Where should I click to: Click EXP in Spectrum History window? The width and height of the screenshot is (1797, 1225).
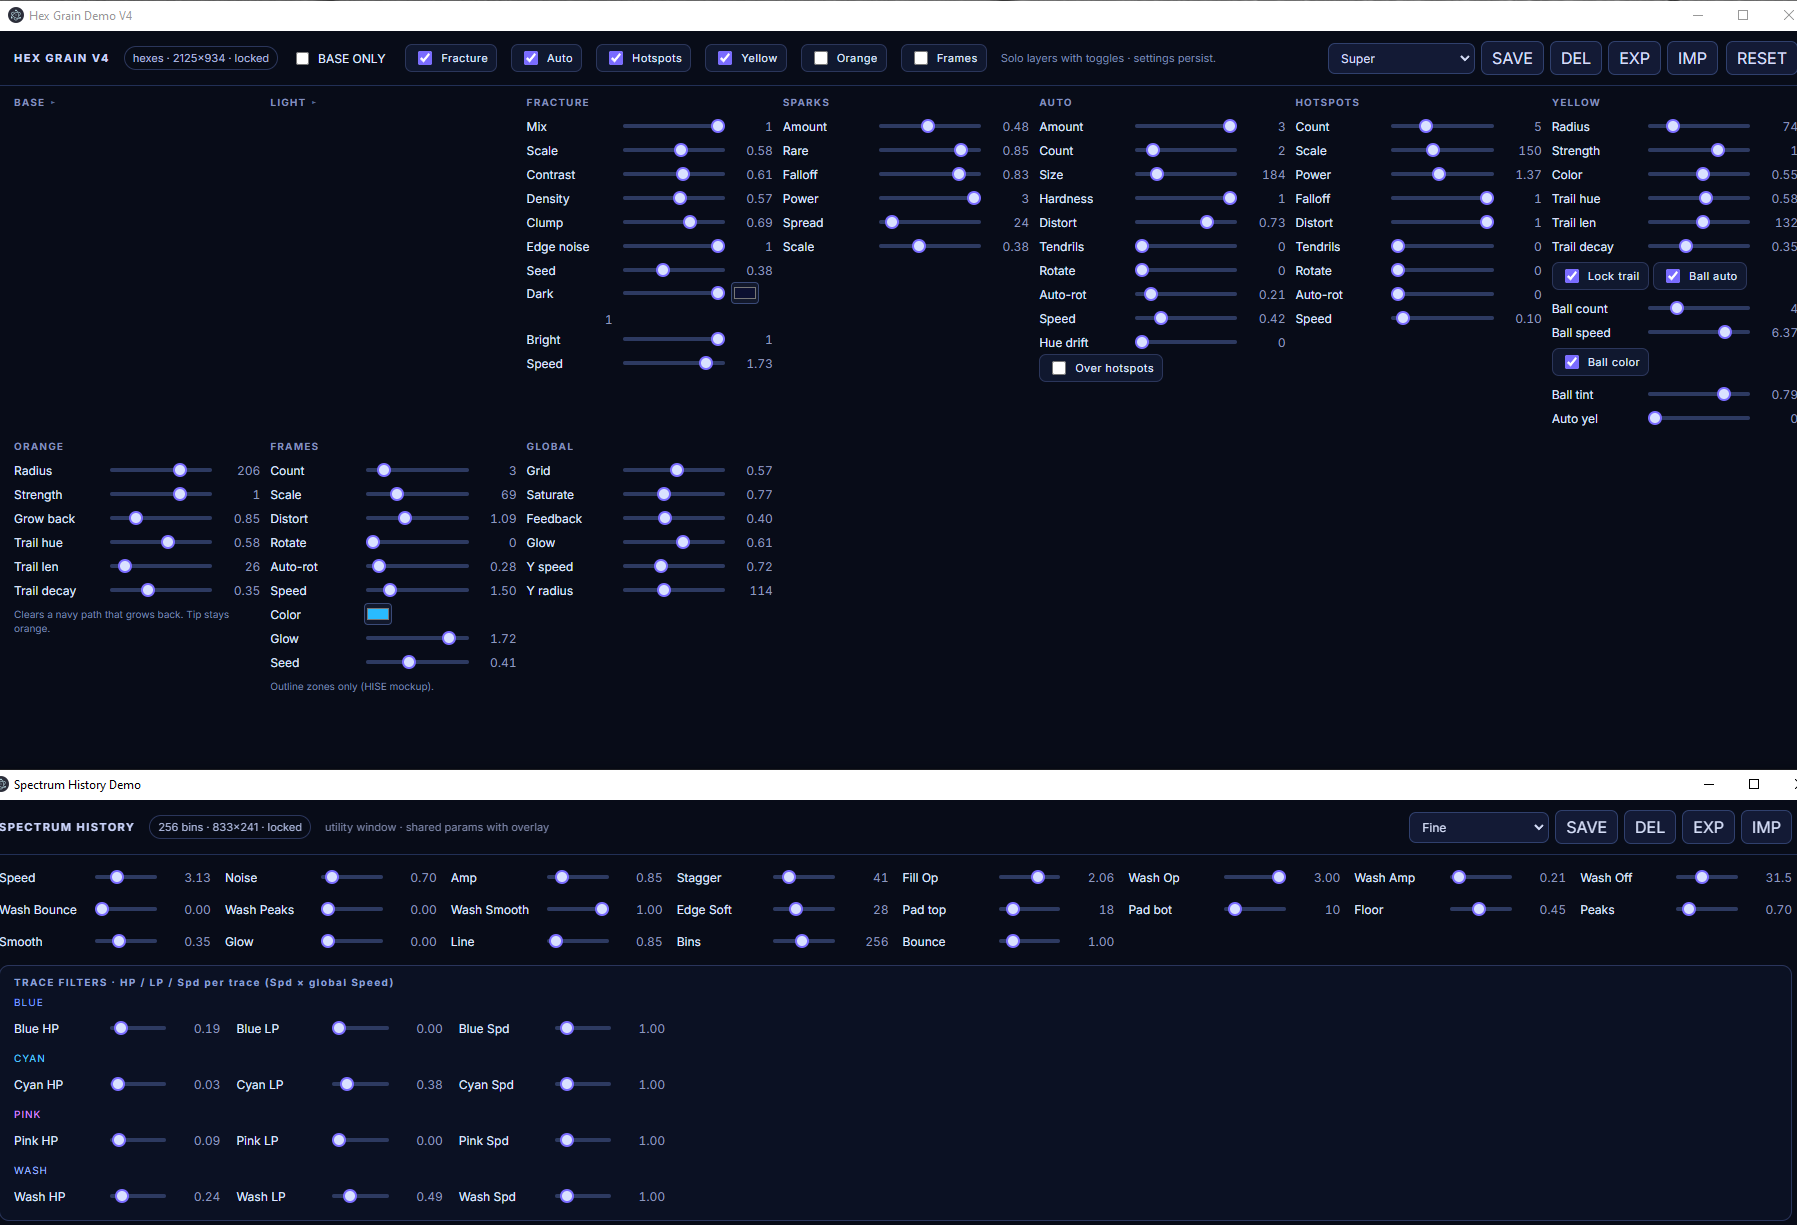[1708, 827]
